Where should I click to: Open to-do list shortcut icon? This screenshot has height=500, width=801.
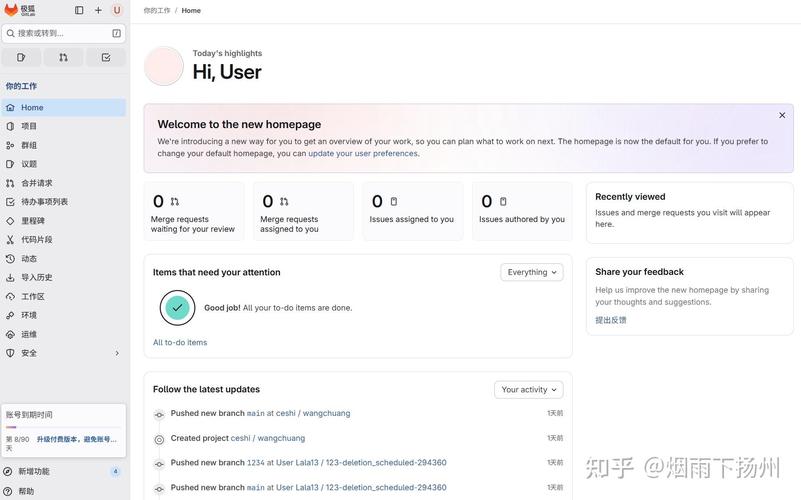tap(106, 57)
